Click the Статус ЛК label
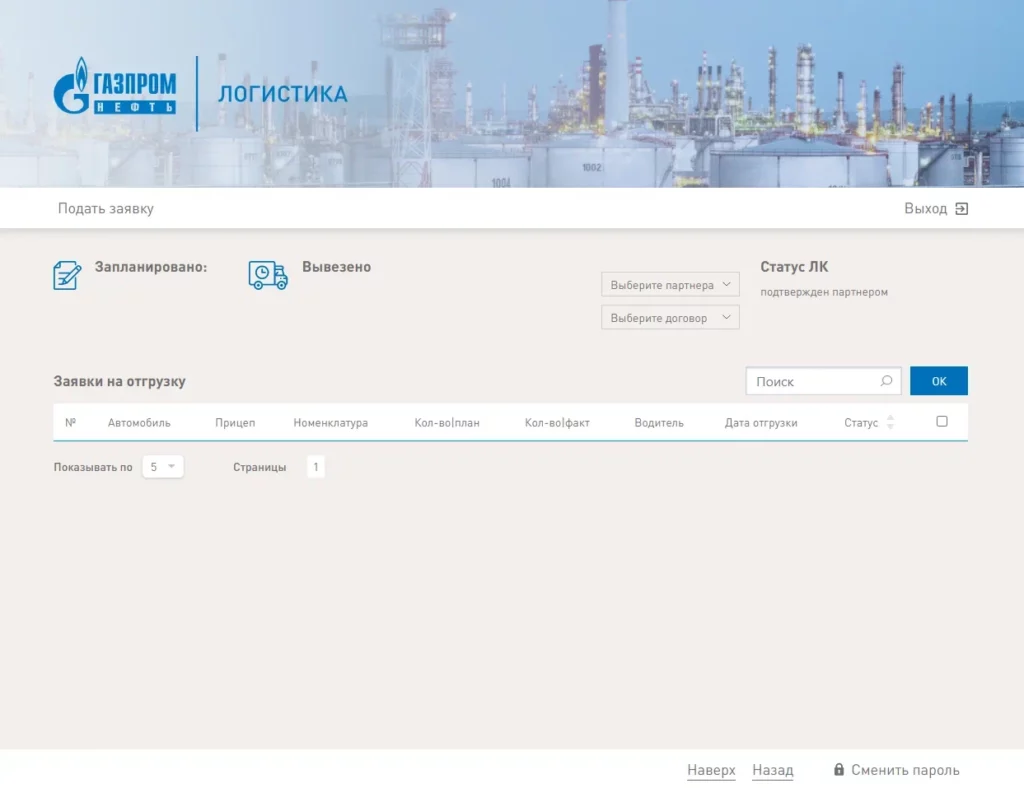This screenshot has width=1024, height=788. tap(794, 266)
